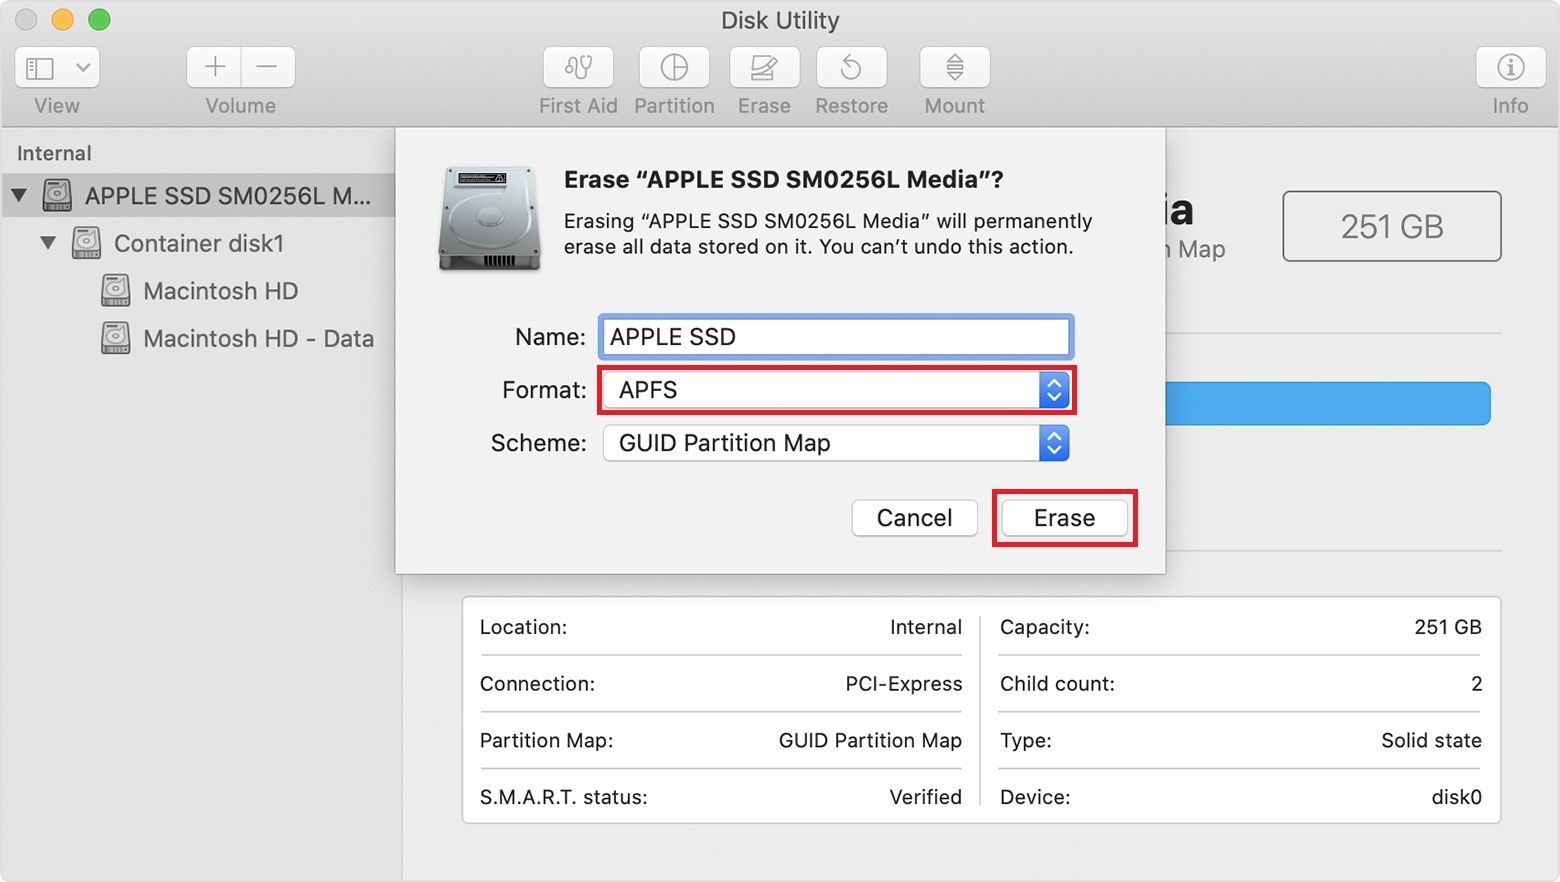This screenshot has width=1560, height=882.
Task: Click the PCI-Express connection value
Action: pyautogui.click(x=904, y=684)
